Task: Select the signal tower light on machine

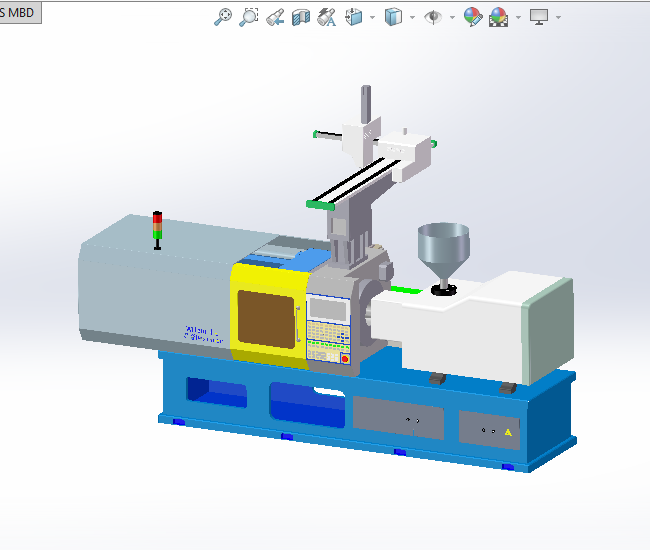Action: coord(158,230)
